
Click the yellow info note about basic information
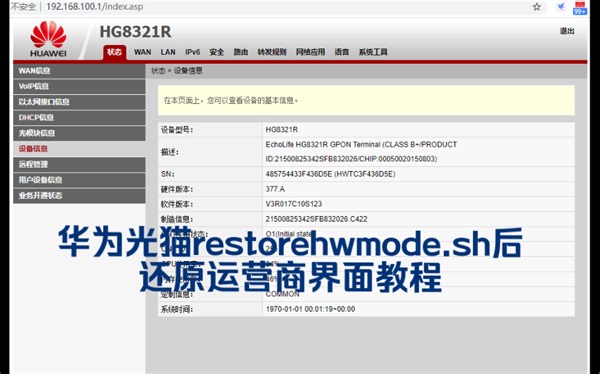click(366, 100)
